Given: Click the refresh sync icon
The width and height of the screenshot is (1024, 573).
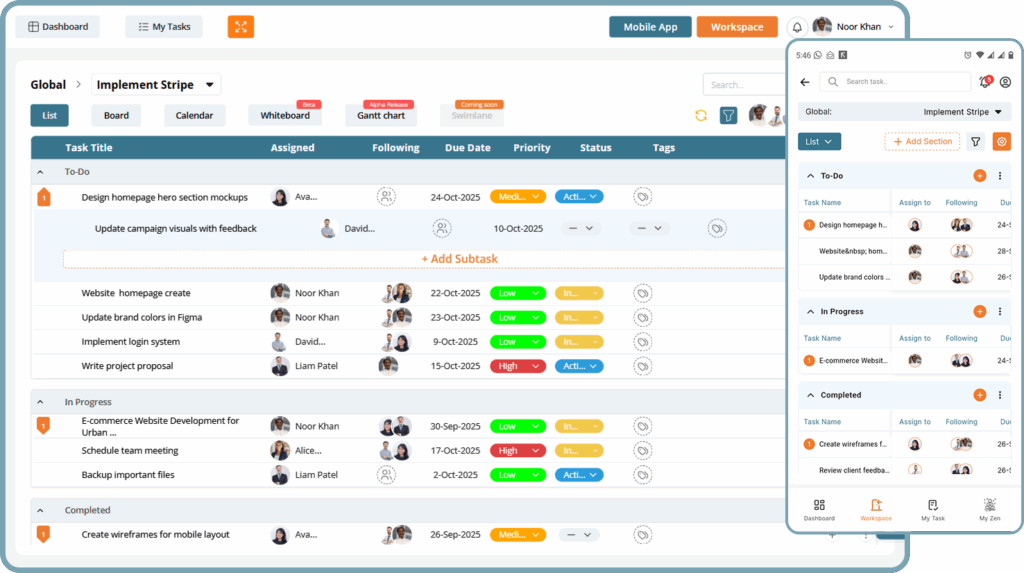Looking at the screenshot, I should point(701,116).
